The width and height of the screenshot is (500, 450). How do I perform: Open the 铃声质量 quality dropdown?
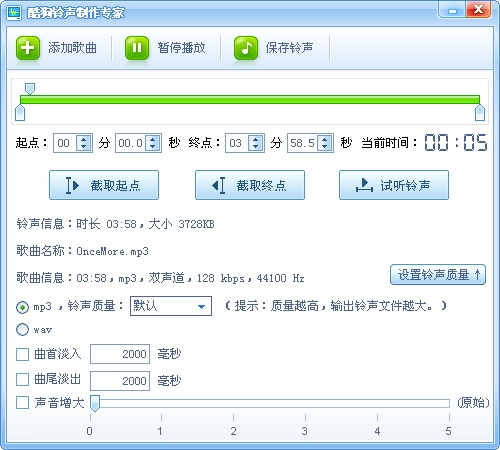[x=171, y=306]
